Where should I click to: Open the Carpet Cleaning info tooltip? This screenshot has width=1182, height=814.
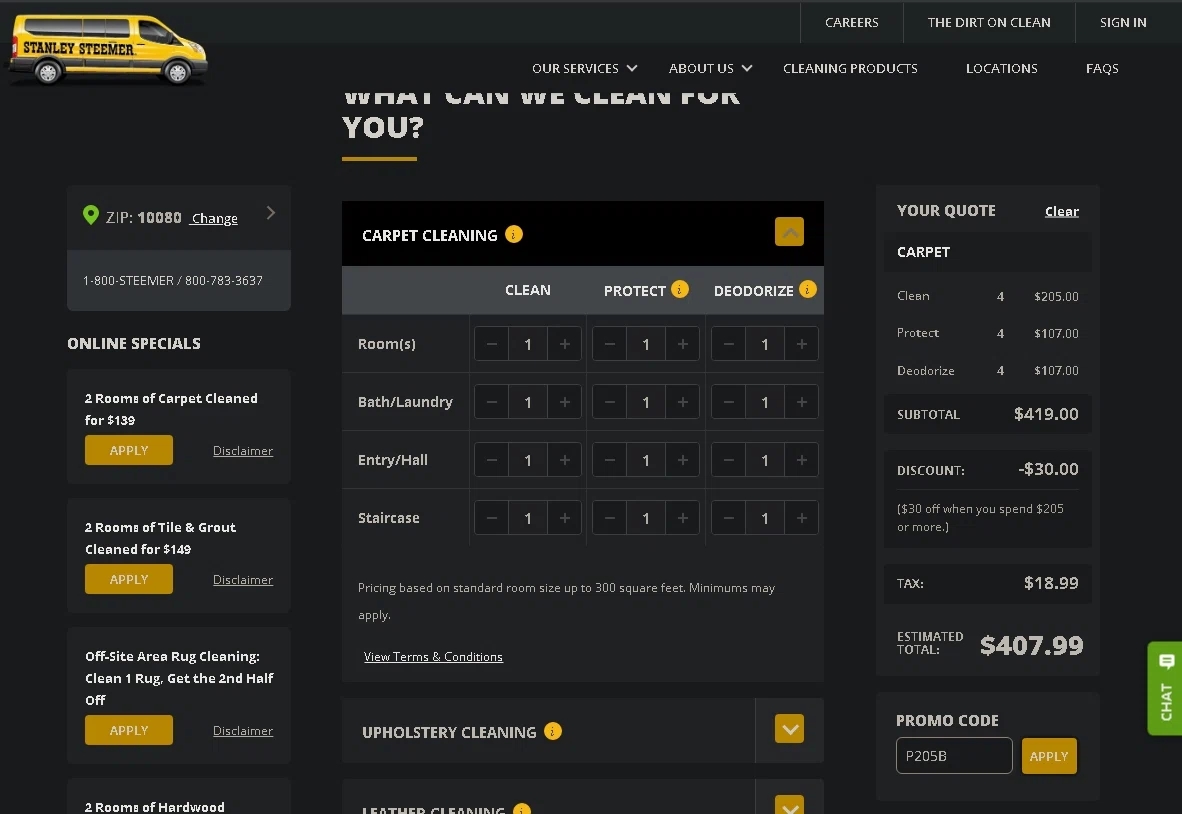pos(514,234)
